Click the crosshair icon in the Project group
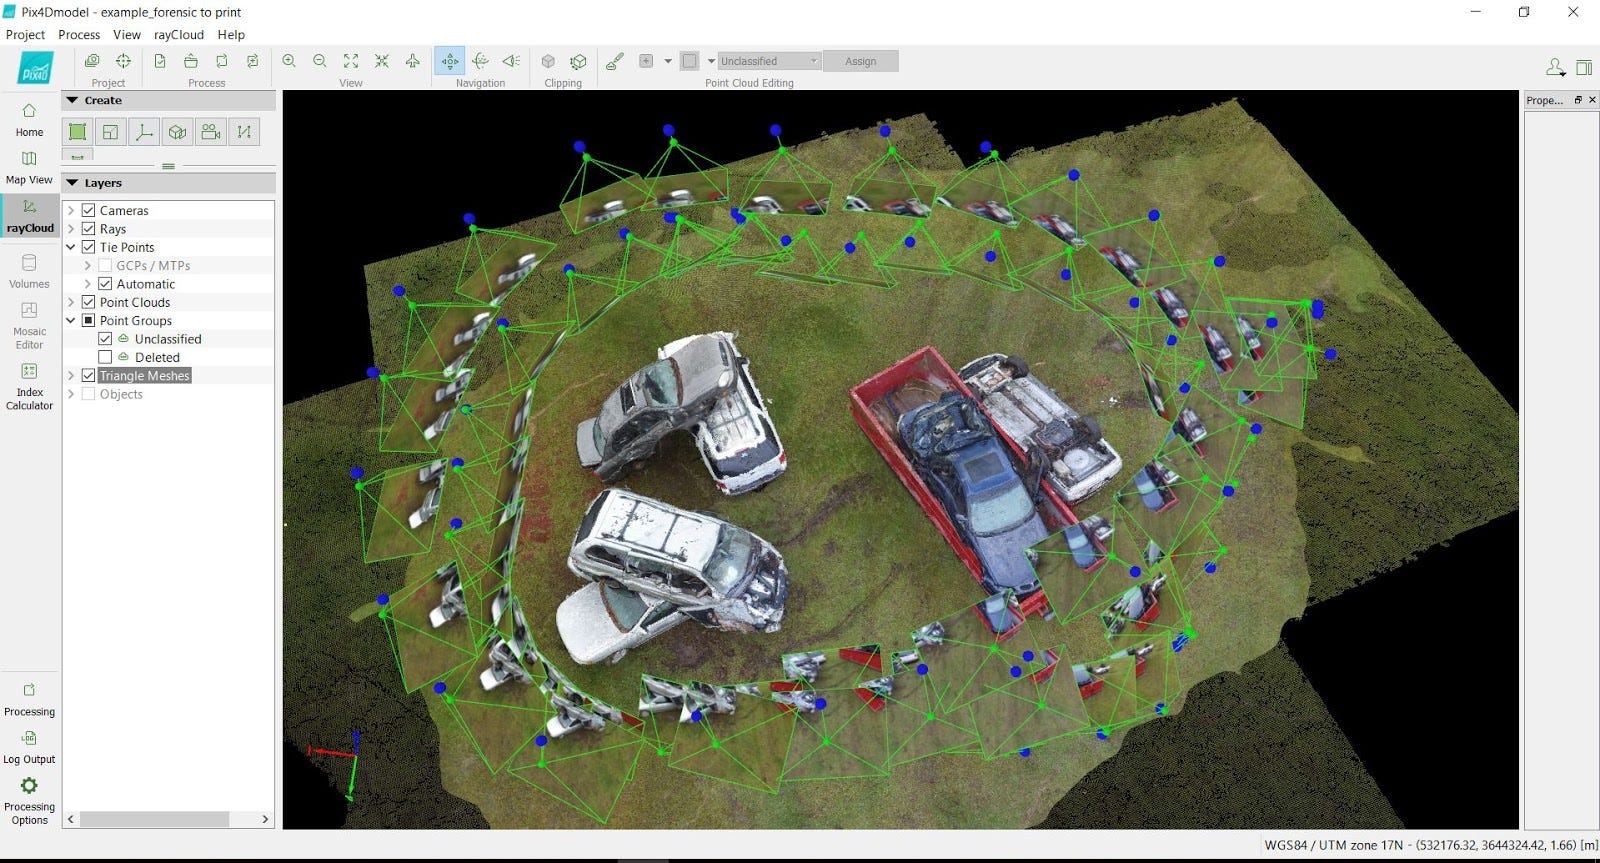1600x863 pixels. [123, 61]
